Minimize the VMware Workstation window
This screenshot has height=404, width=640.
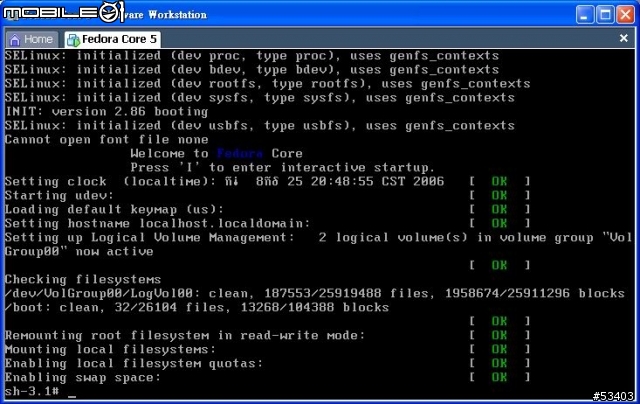(584, 15)
